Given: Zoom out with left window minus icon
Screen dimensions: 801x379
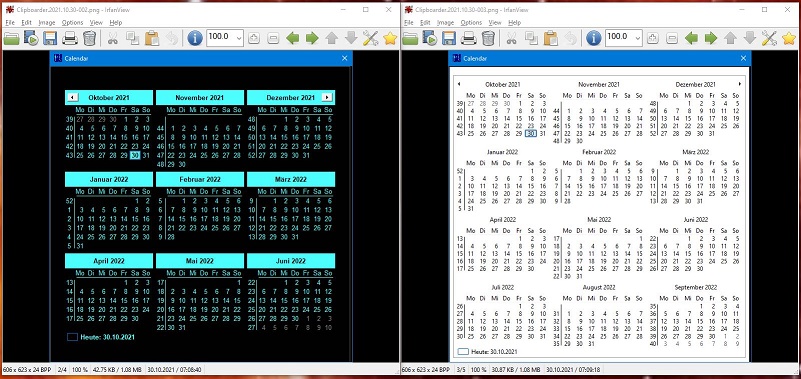Looking at the screenshot, I should coord(273,38).
